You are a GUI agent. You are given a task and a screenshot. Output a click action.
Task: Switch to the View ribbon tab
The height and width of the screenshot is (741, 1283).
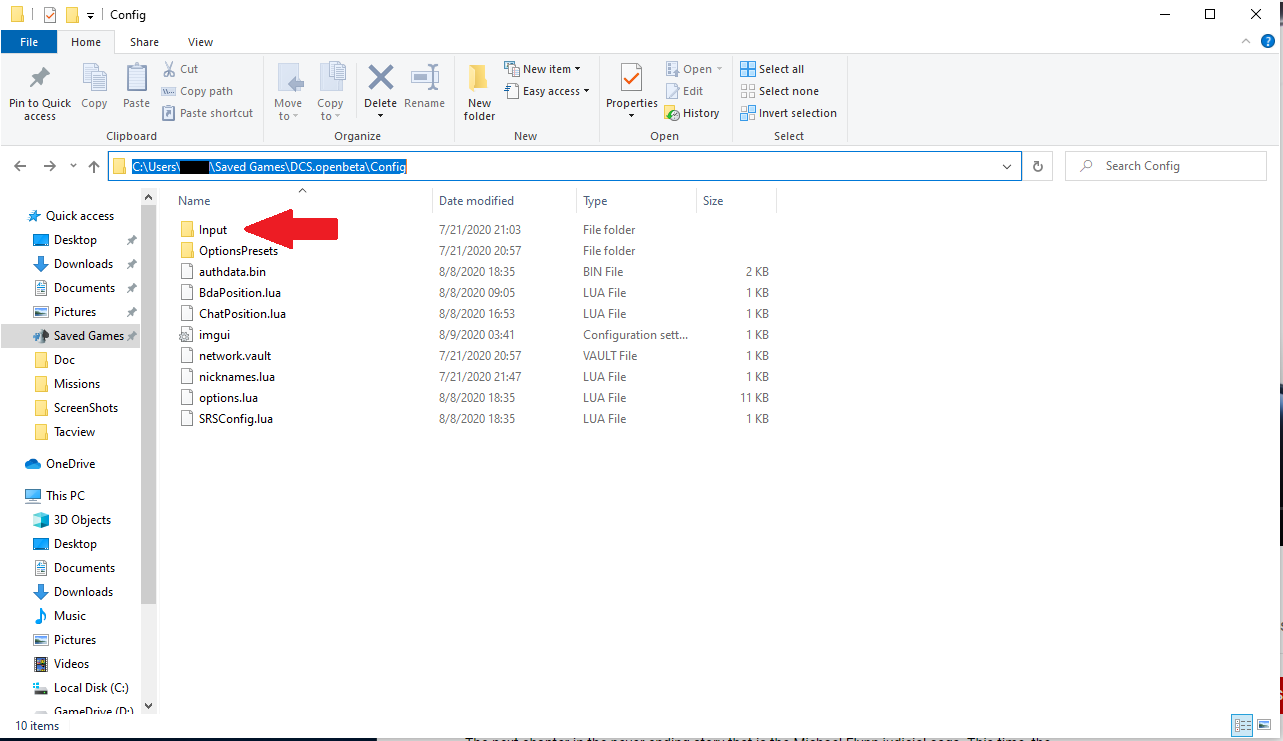tap(200, 42)
